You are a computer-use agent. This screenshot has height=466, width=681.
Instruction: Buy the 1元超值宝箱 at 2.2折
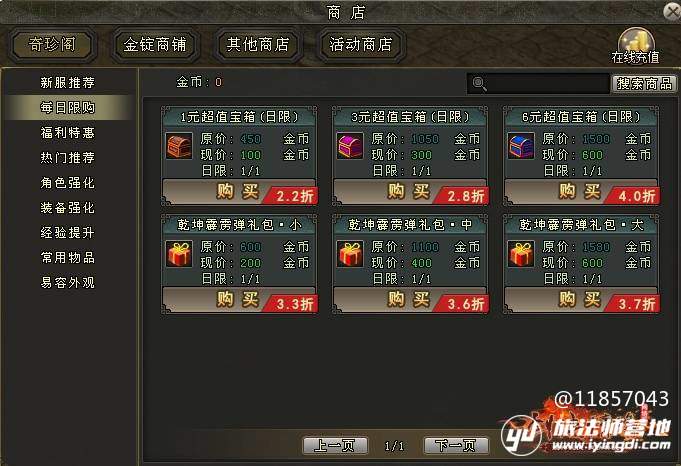[238, 191]
